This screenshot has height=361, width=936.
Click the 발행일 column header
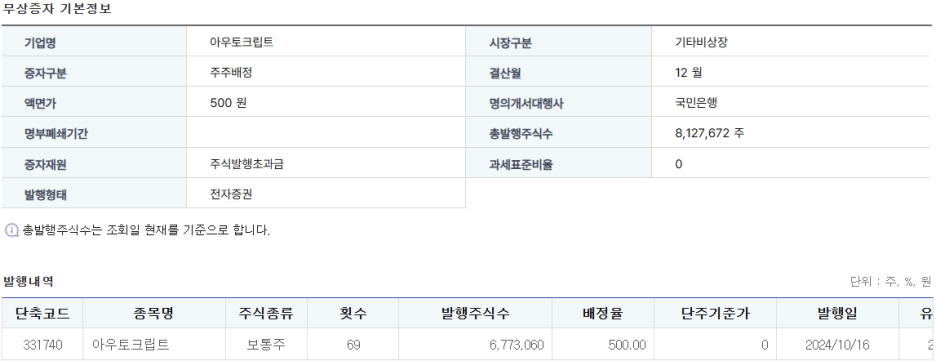(x=838, y=313)
